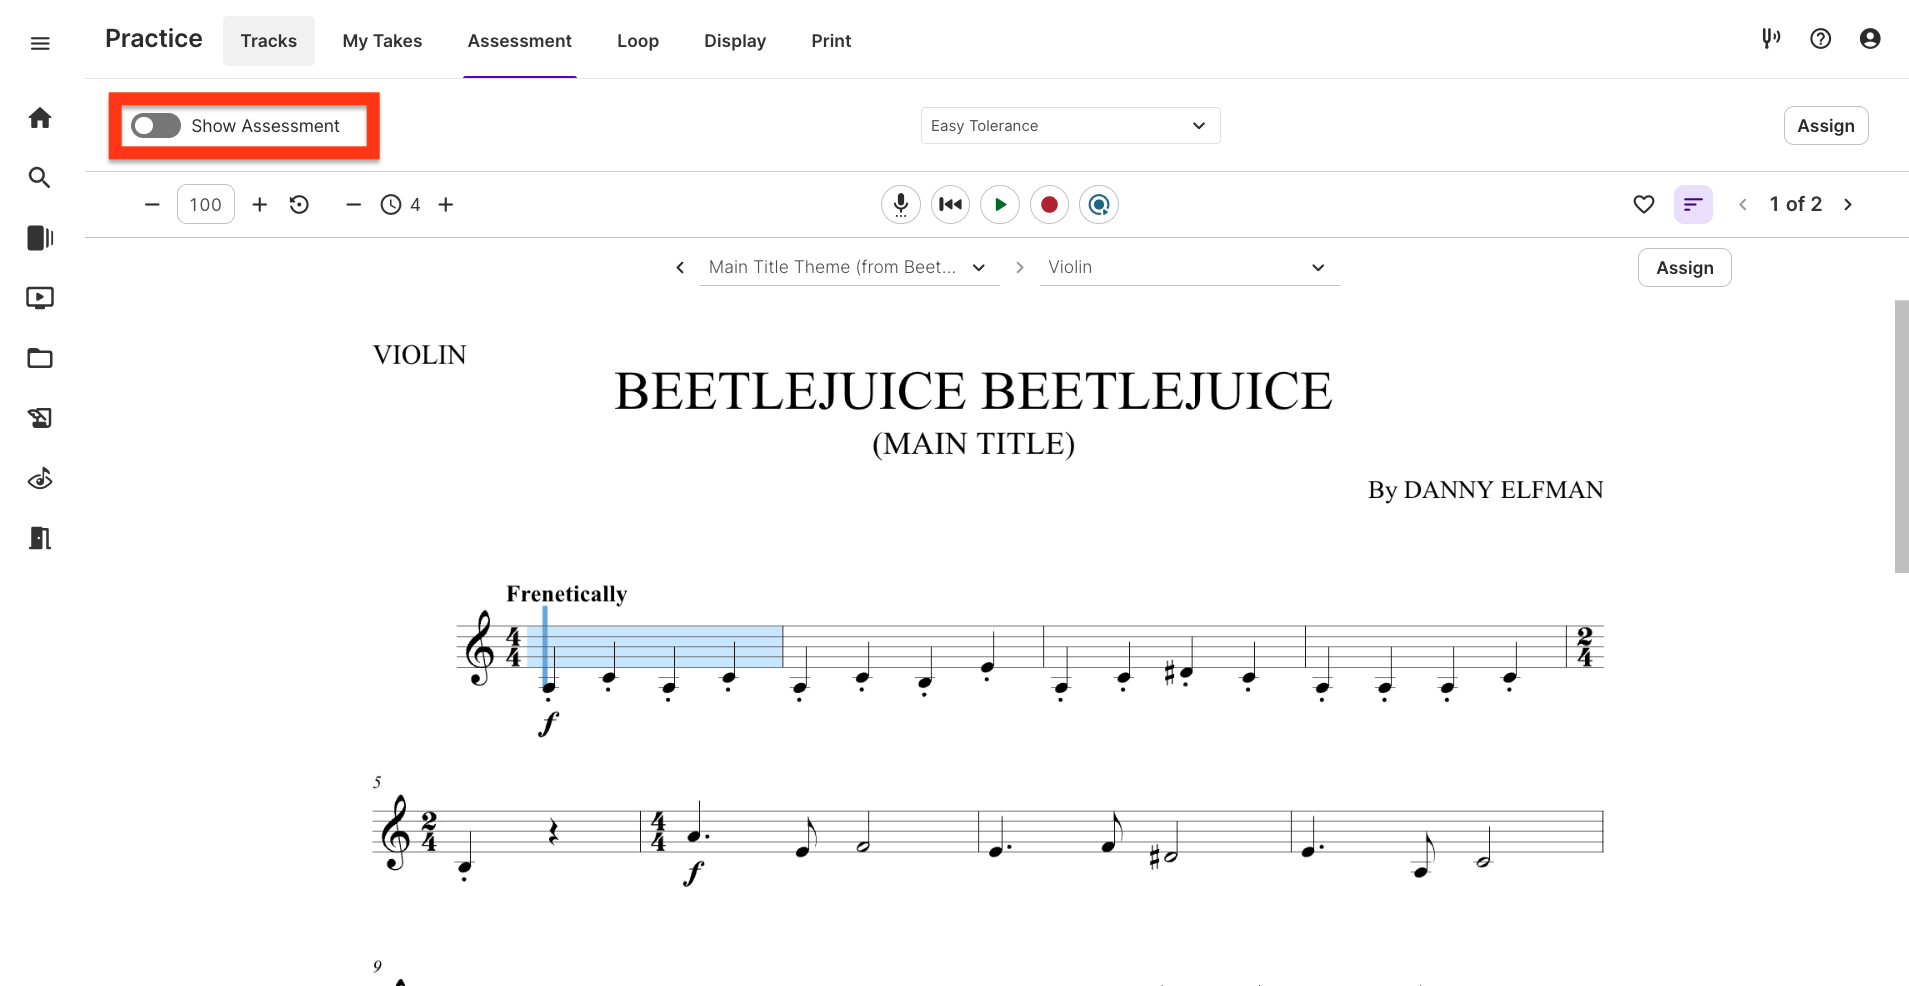Click the zoom value field showing 100
Screen dimensions: 1909x986
(x=206, y=205)
